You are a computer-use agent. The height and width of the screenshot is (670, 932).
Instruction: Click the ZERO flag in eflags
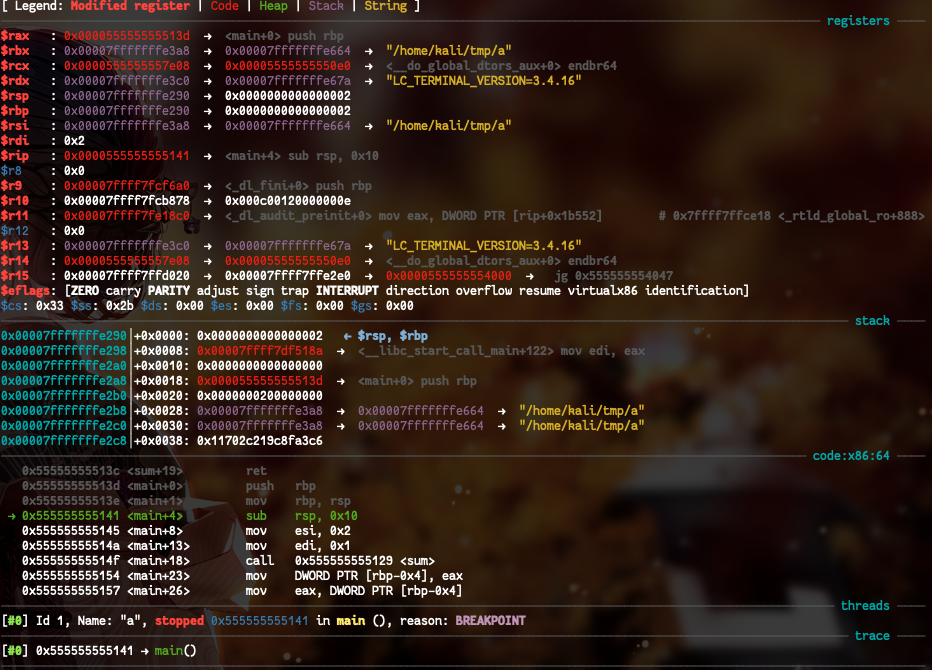[x=85, y=291]
